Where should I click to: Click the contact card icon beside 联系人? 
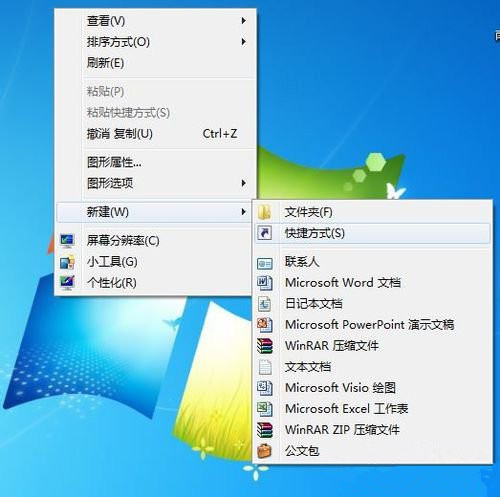[x=265, y=264]
